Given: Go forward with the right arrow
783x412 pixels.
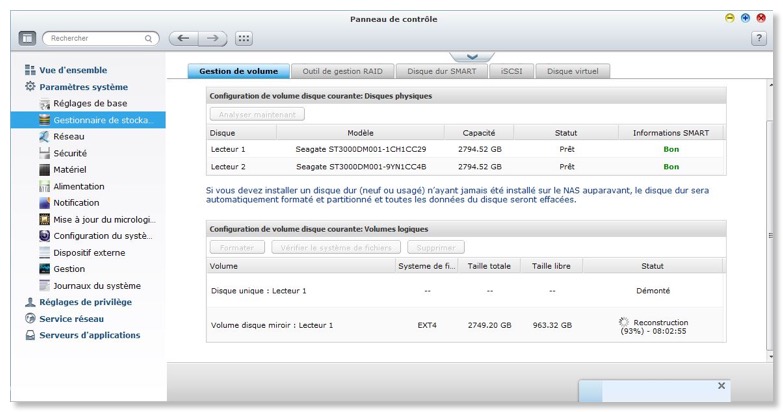Looking at the screenshot, I should [x=211, y=38].
